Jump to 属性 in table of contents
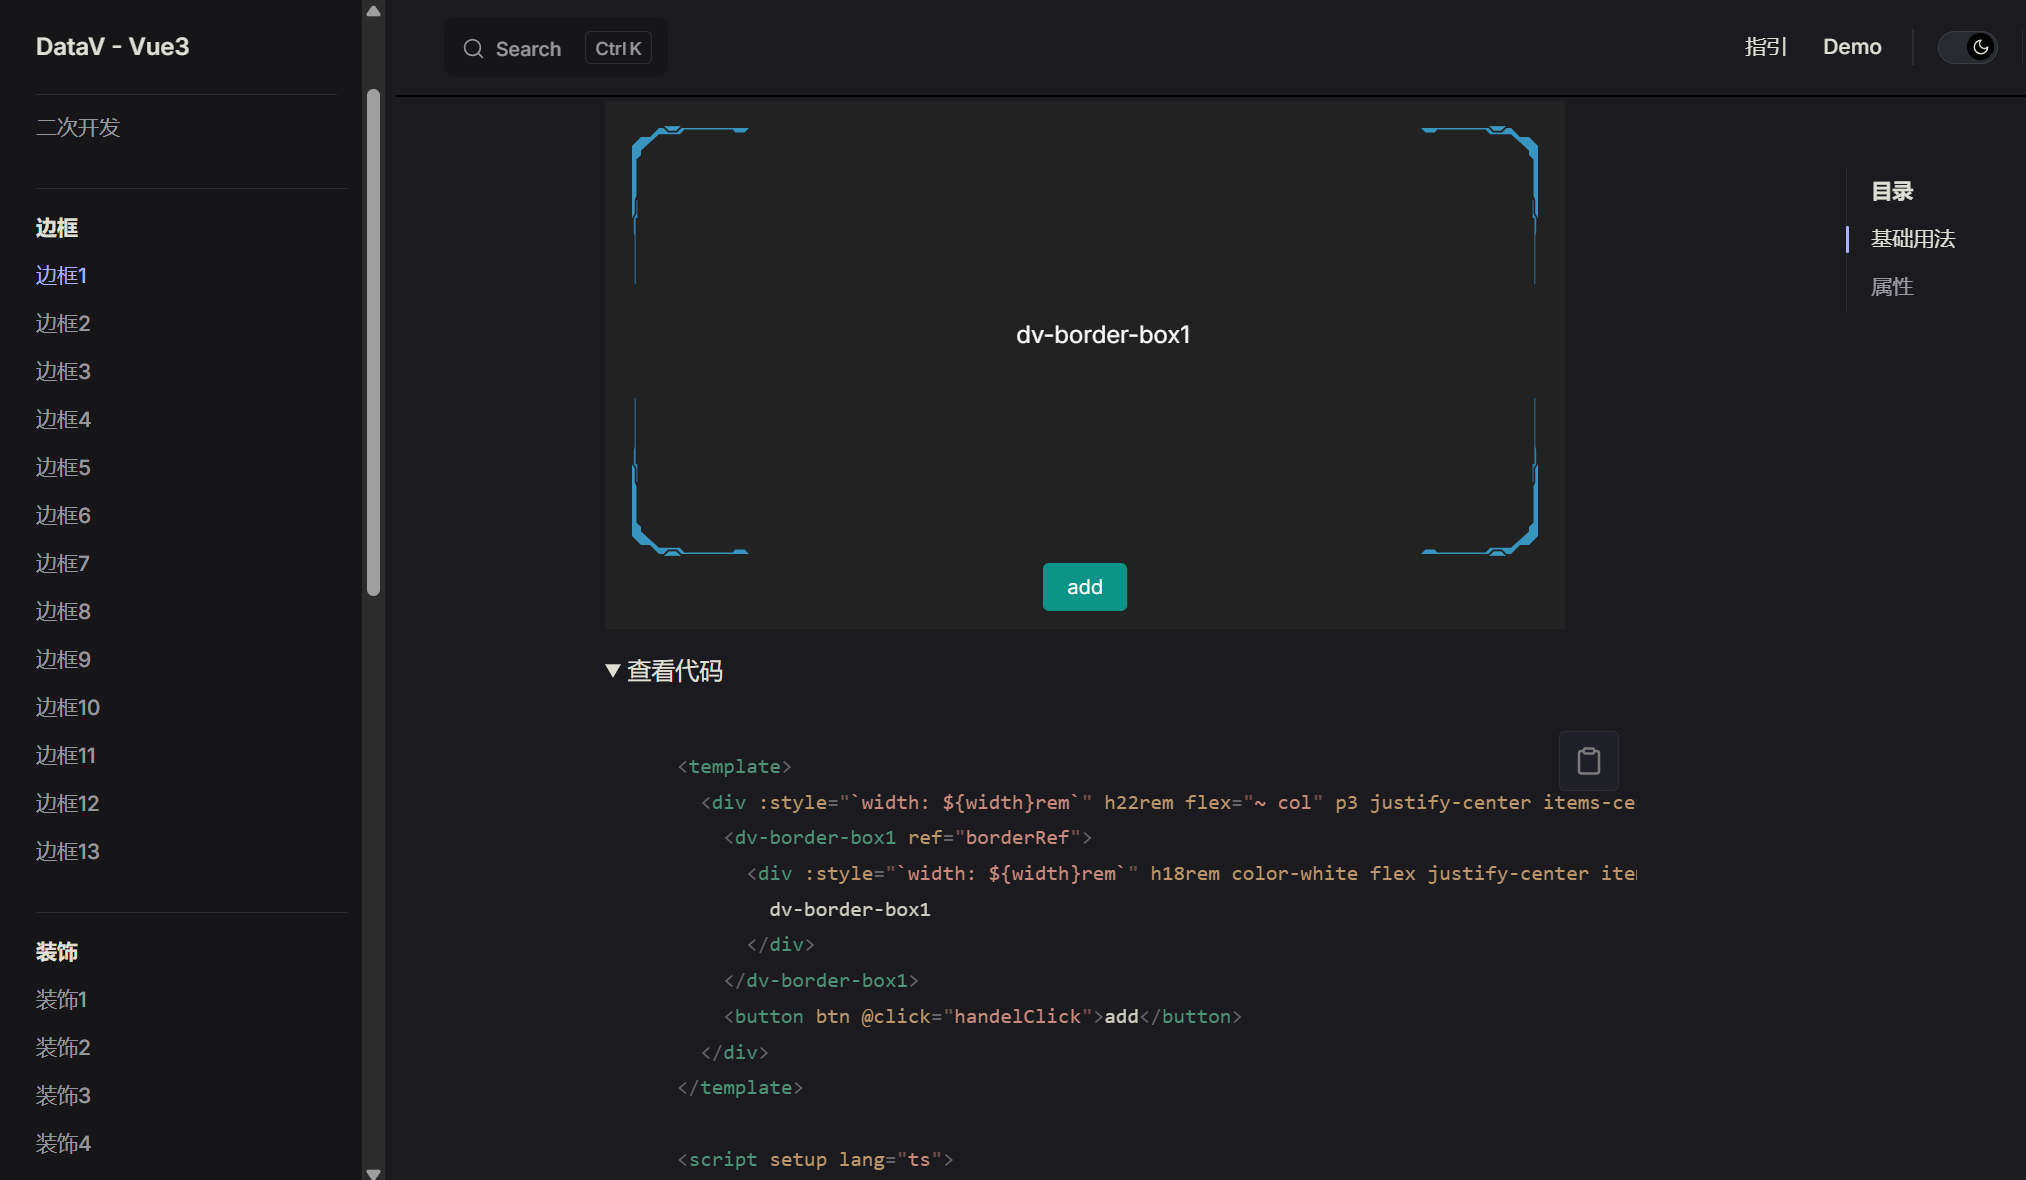The height and width of the screenshot is (1180, 2026). [x=1891, y=287]
